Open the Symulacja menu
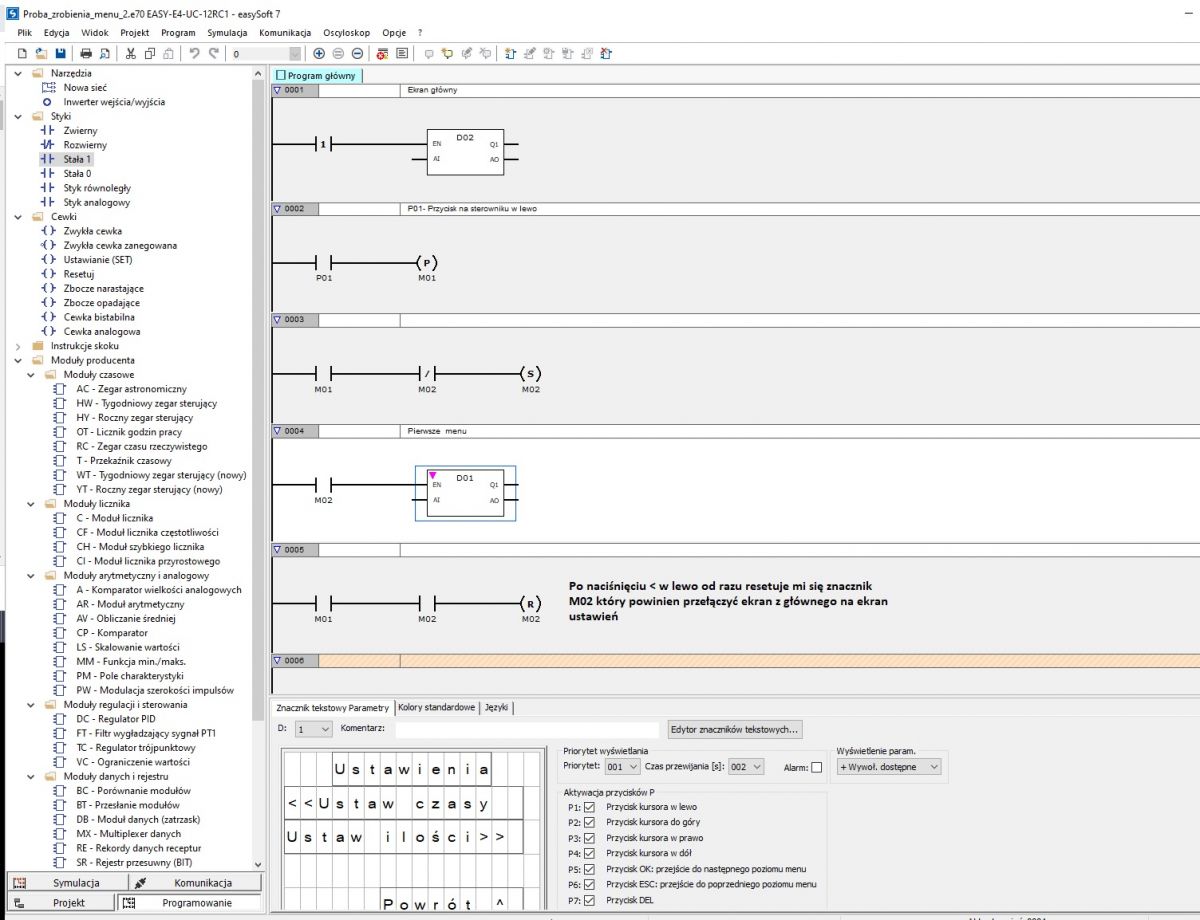The width and height of the screenshot is (1200, 920). point(227,33)
